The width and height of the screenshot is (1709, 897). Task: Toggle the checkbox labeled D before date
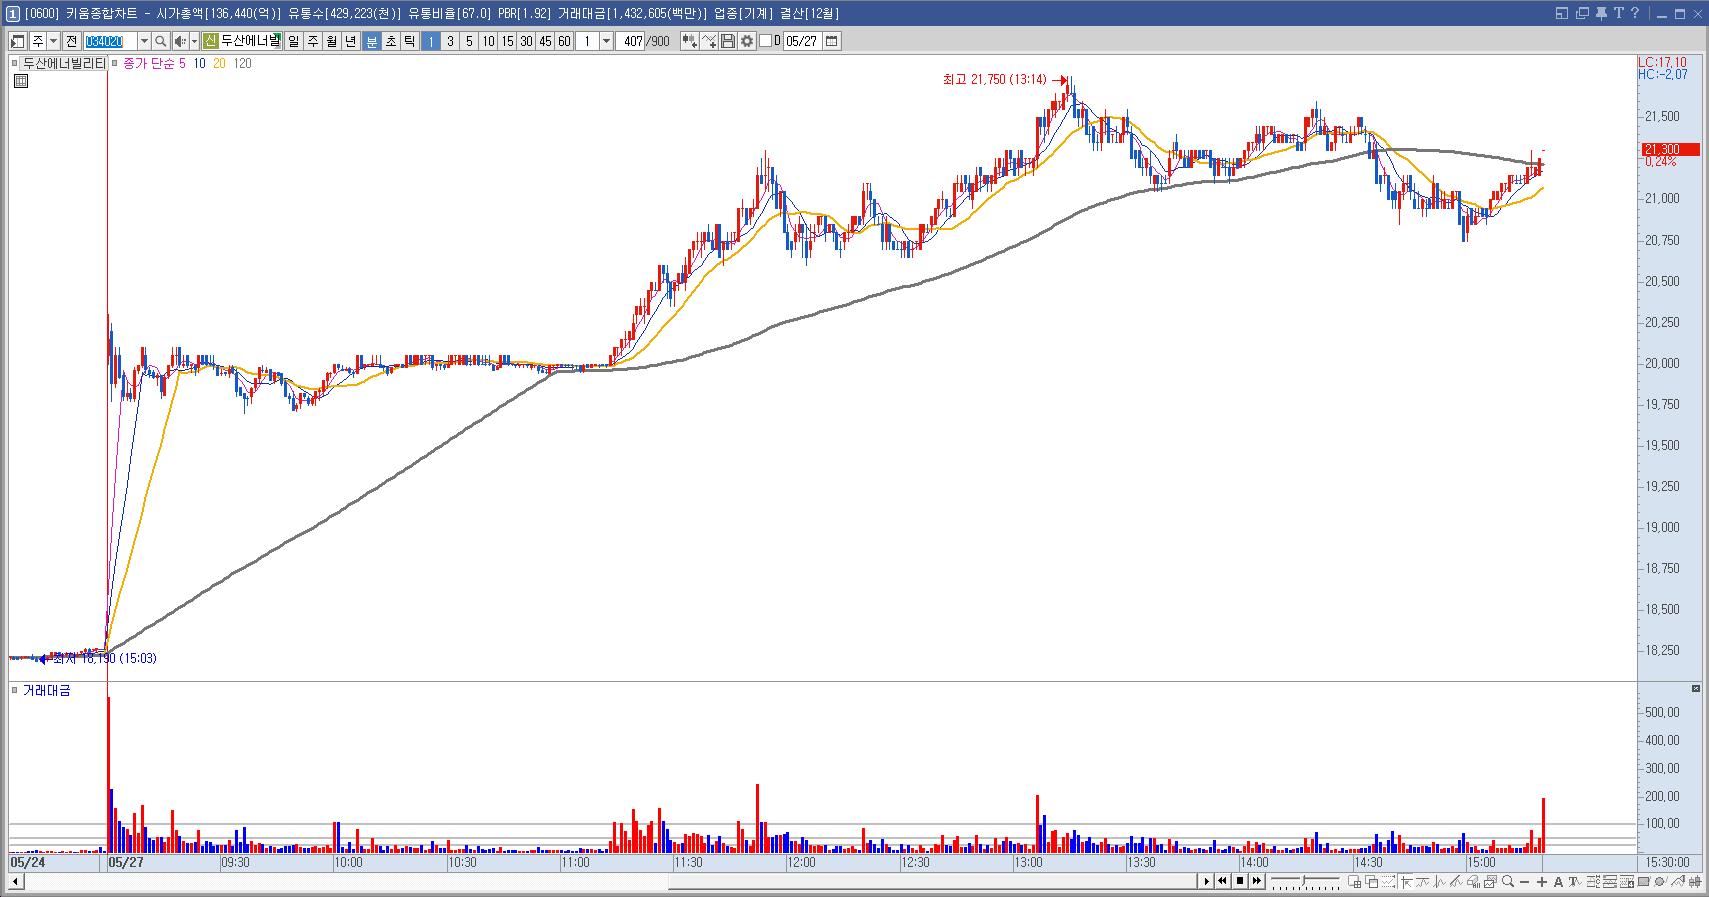[766, 41]
